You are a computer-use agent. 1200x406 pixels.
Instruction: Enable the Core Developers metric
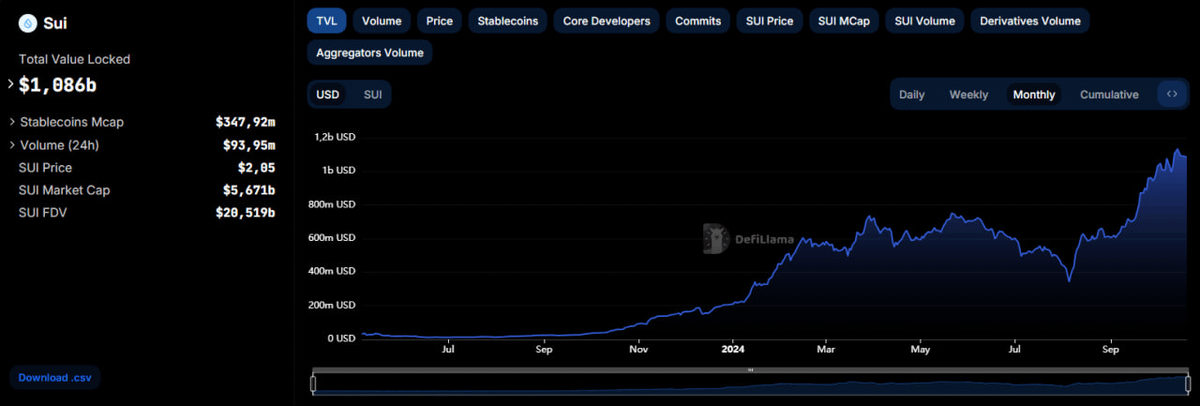(x=607, y=20)
